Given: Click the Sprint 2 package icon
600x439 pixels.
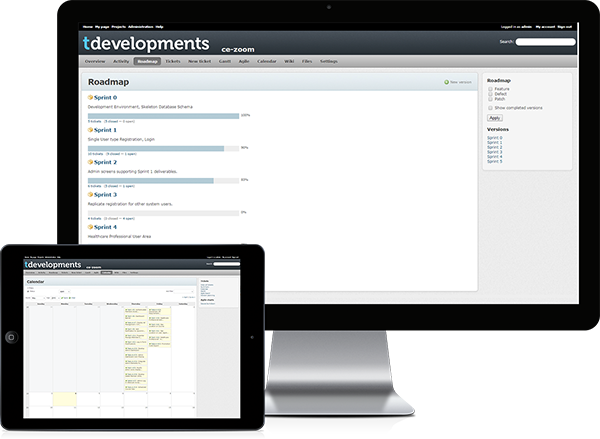Looking at the screenshot, I should point(90,162).
